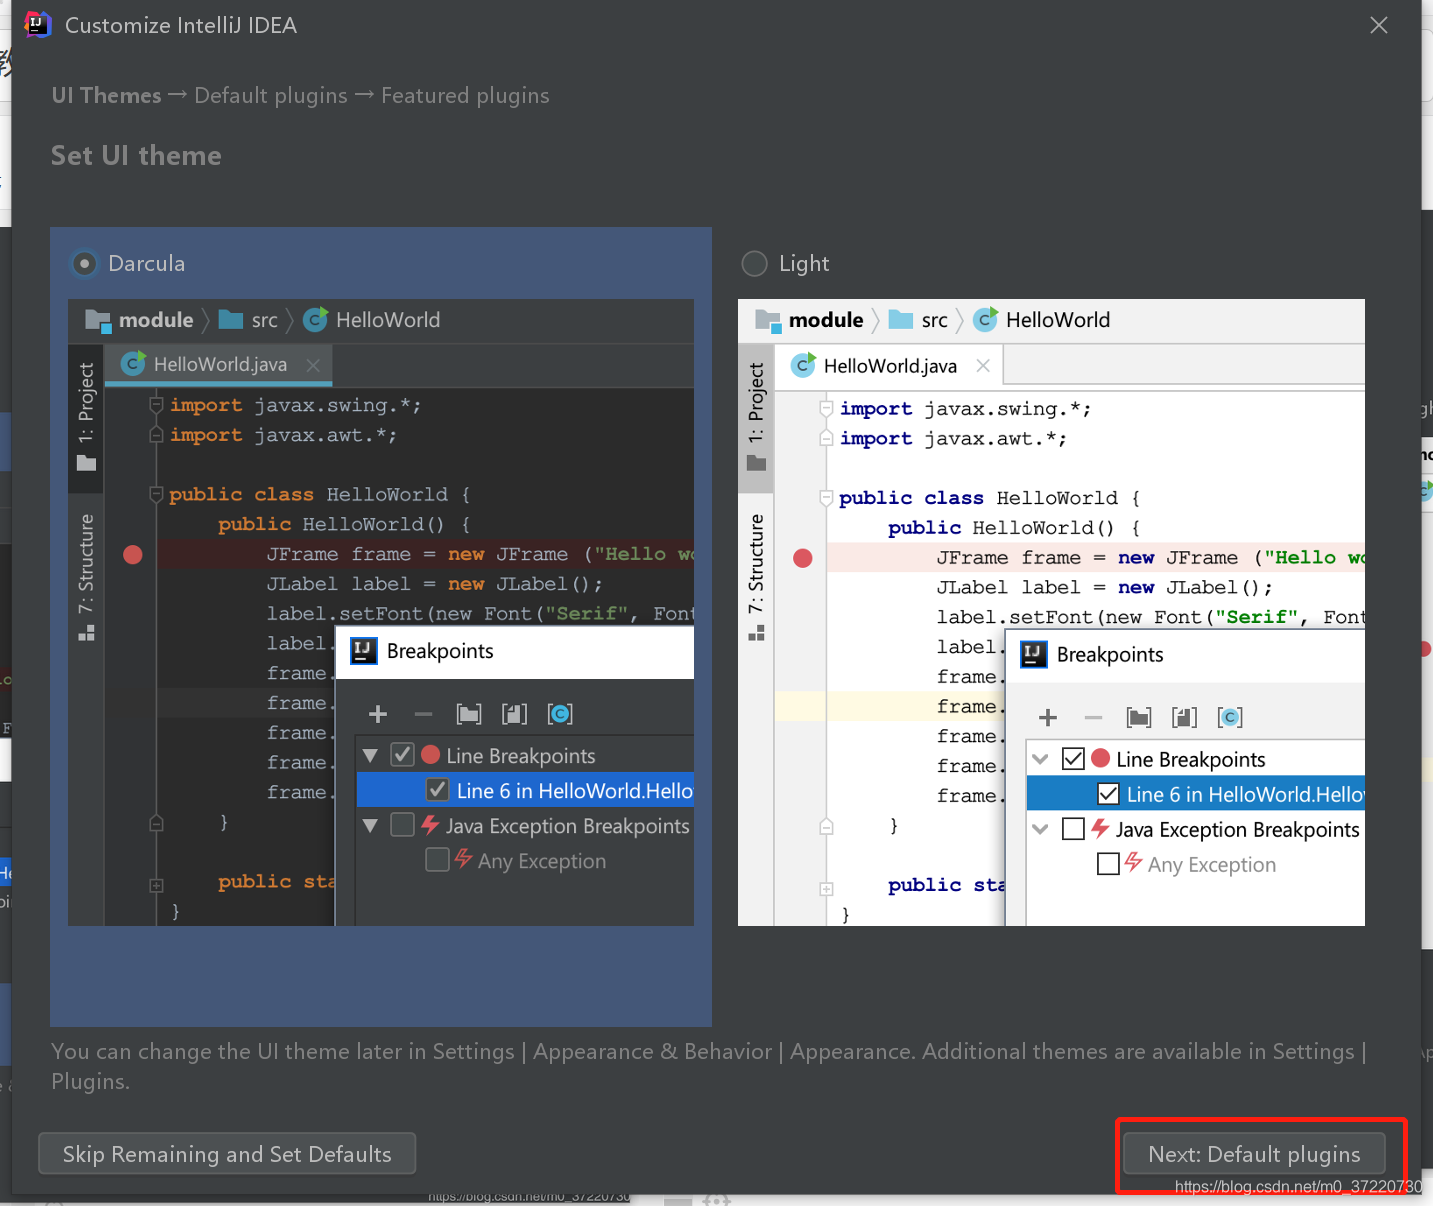Image resolution: width=1433 pixels, height=1206 pixels.
Task: Collapse the import statements fold arrow
Action: [x=156, y=405]
